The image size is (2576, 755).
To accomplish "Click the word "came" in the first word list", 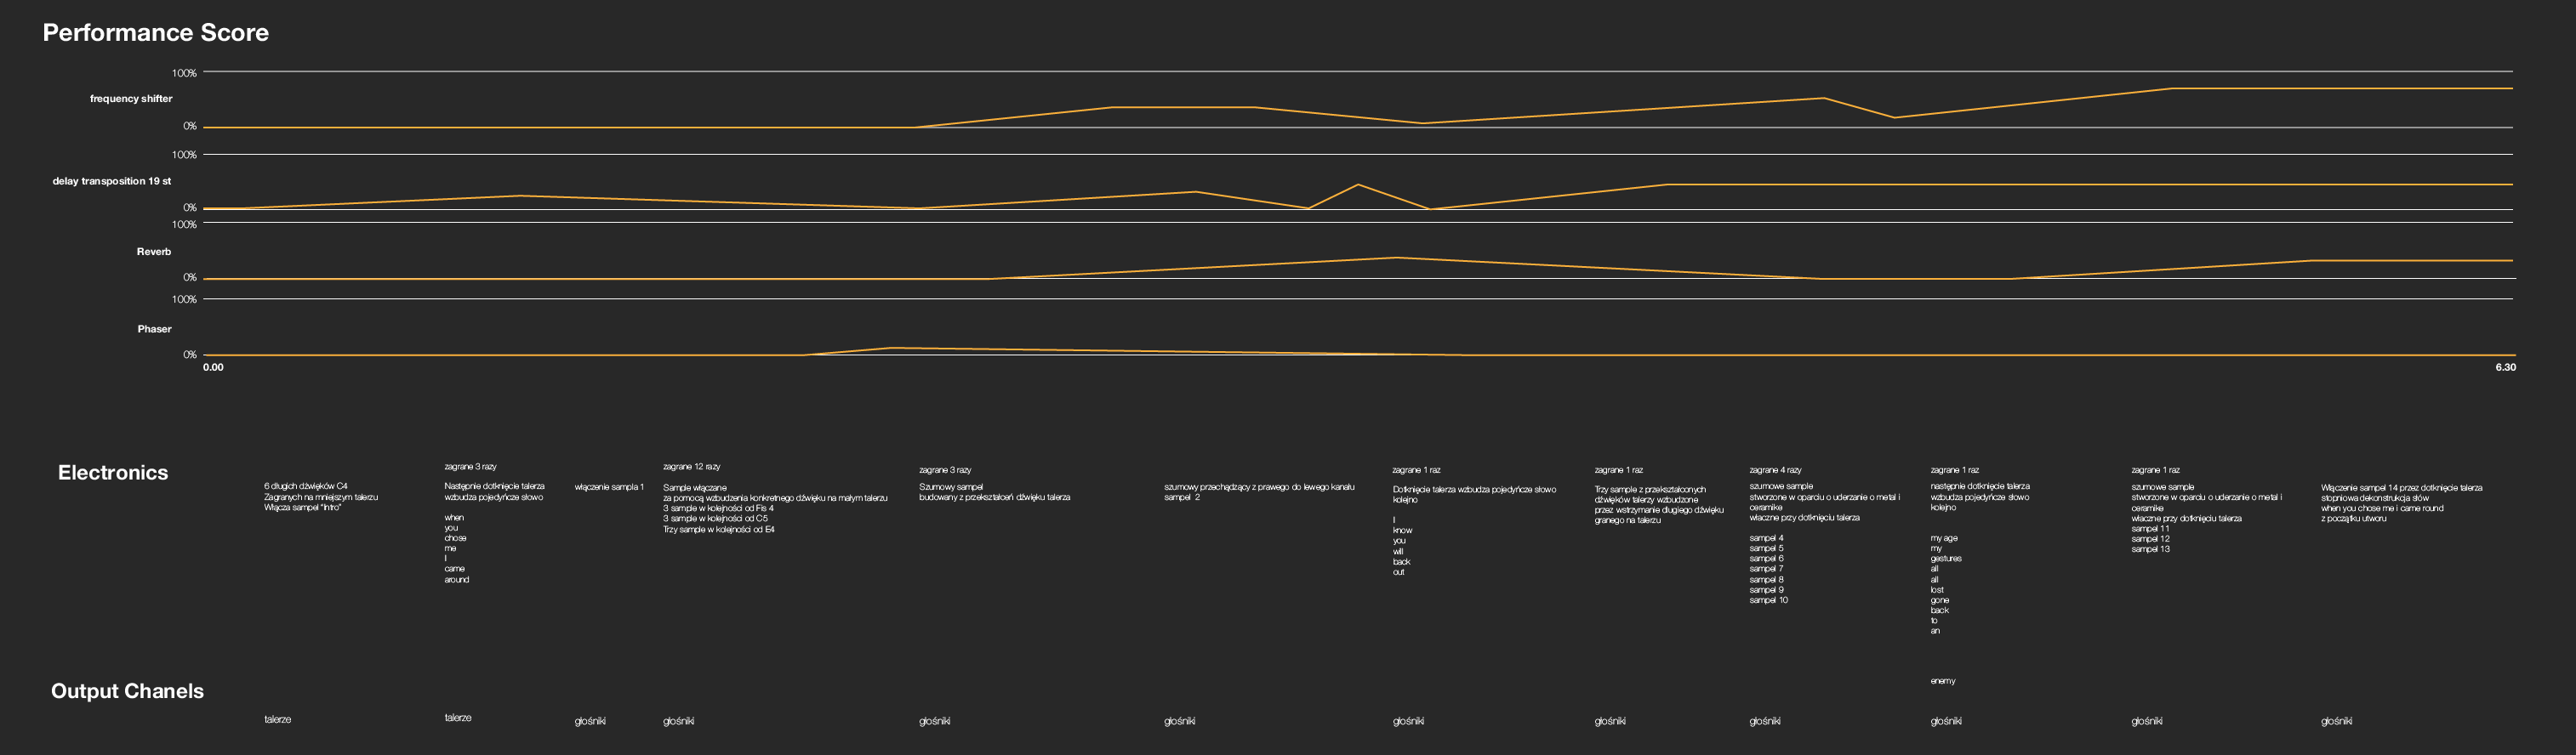I will (455, 569).
